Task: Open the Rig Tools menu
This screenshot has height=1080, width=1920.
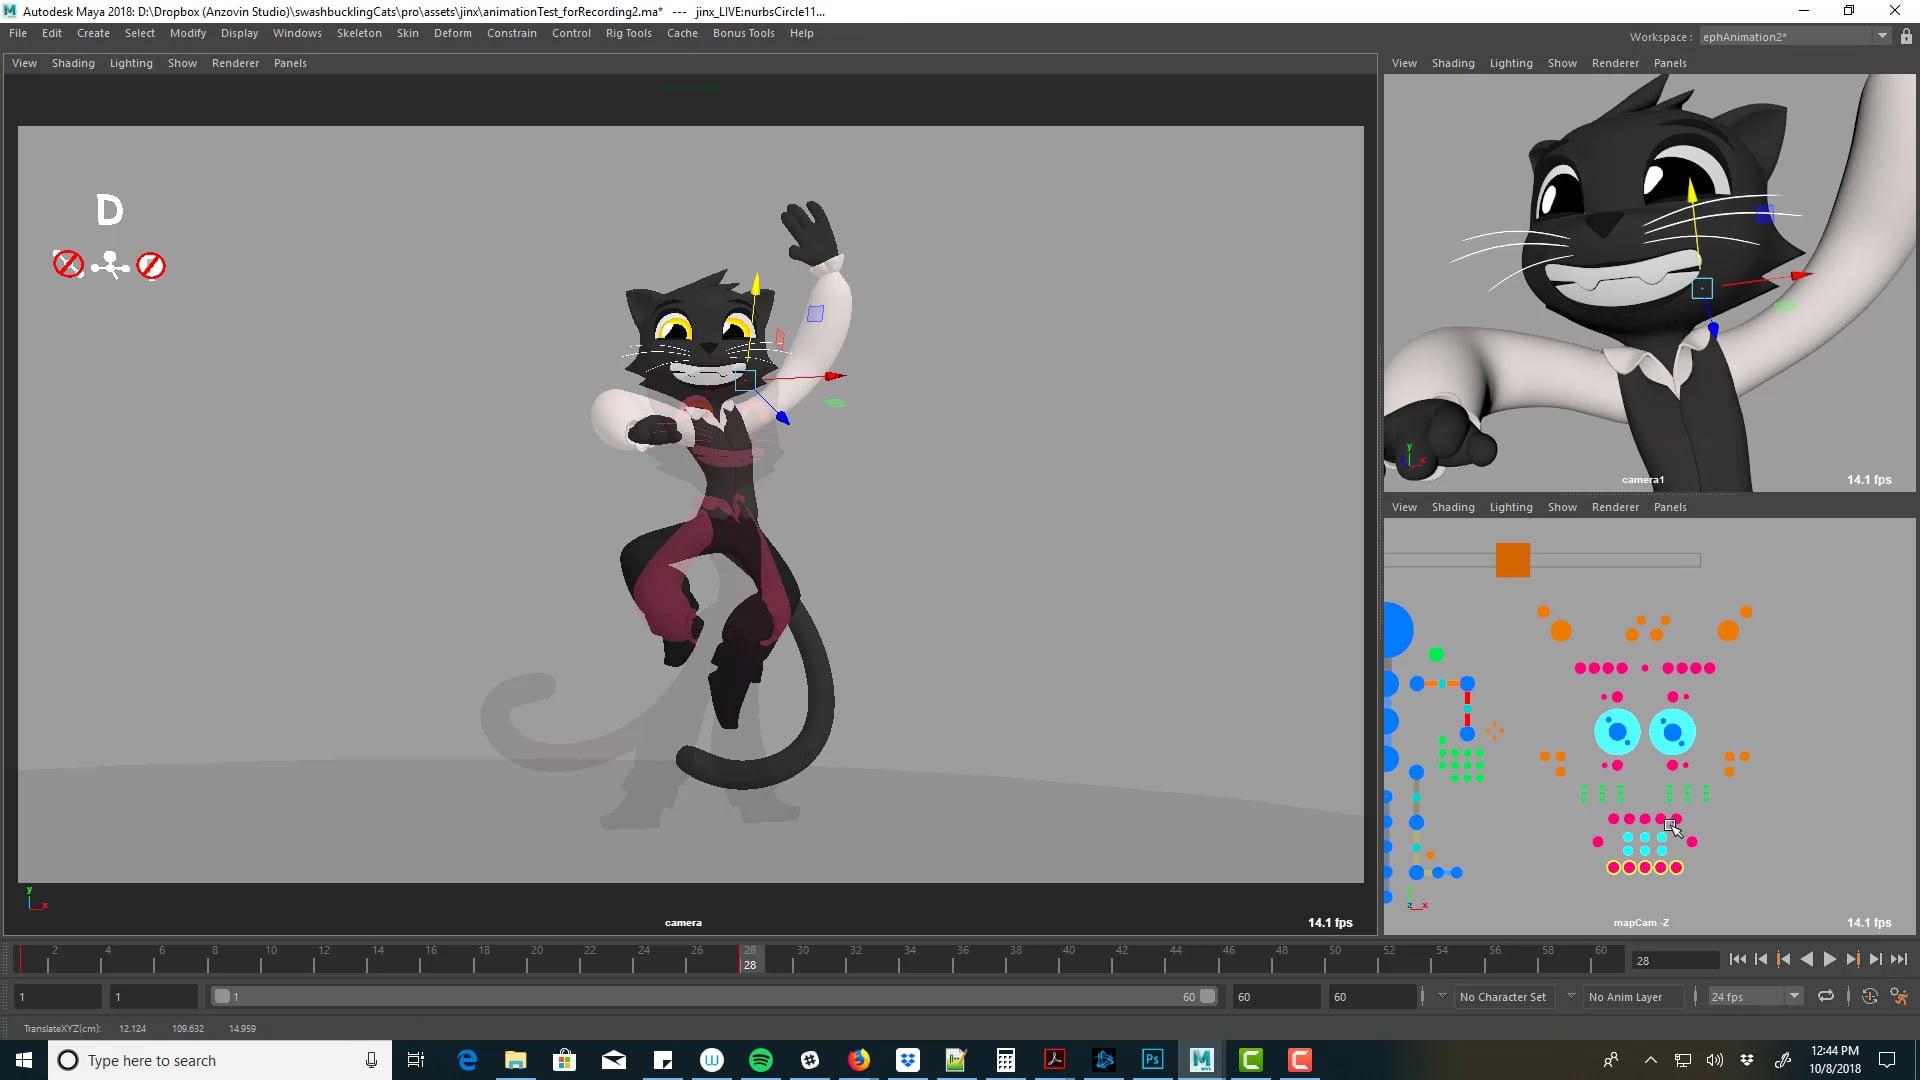Action: (629, 33)
